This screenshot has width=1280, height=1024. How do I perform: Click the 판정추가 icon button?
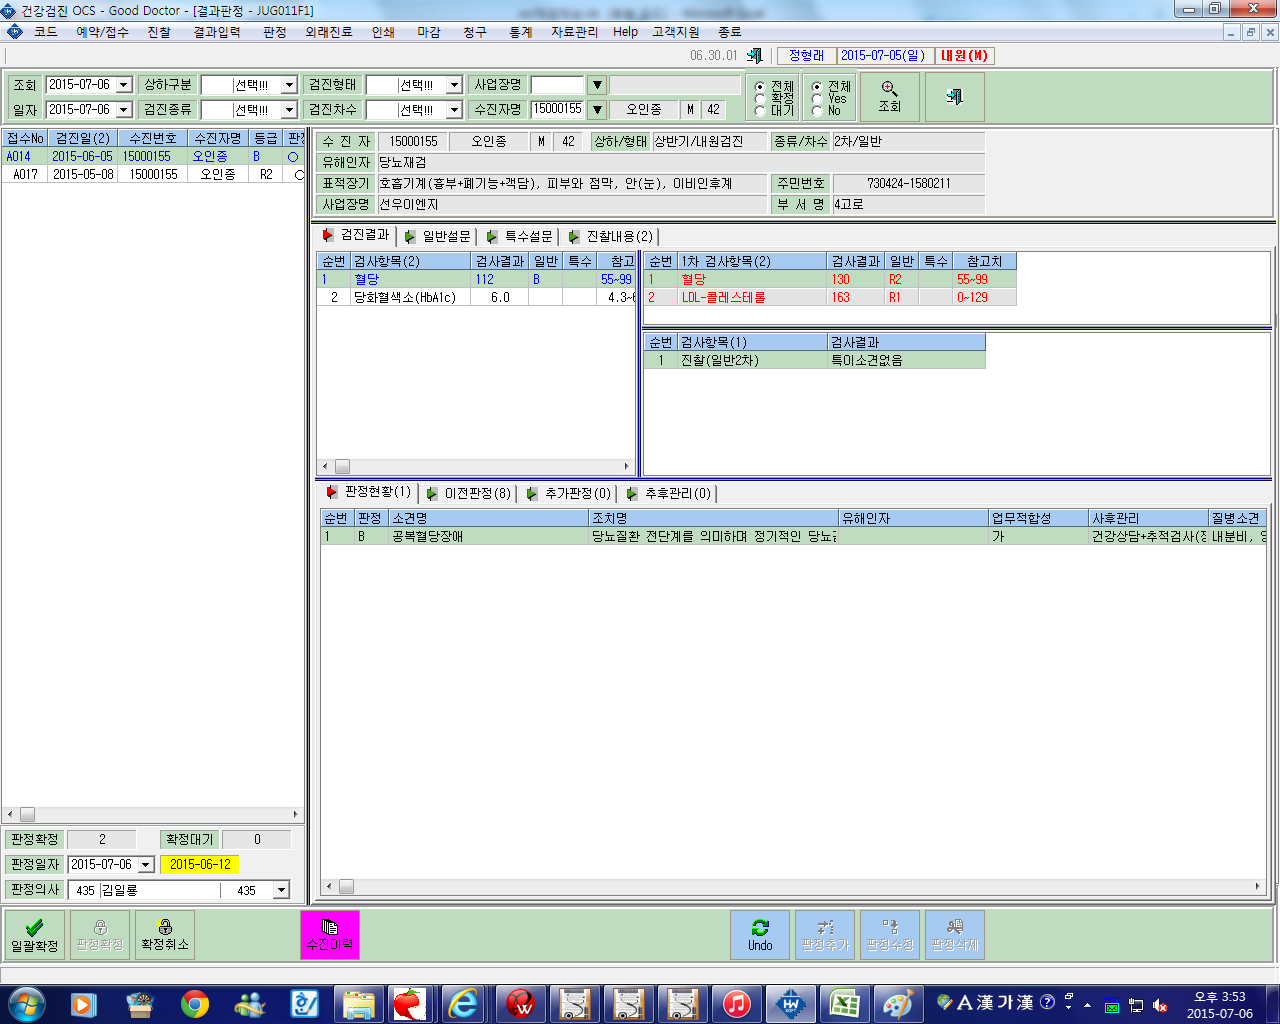(x=825, y=935)
